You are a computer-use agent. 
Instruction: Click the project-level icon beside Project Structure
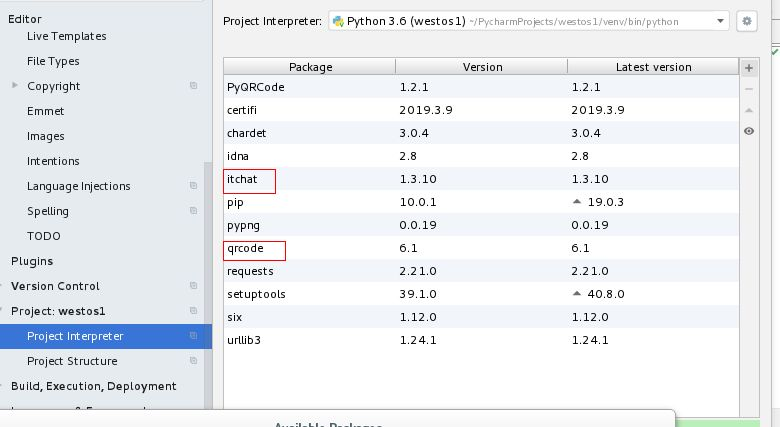click(193, 361)
